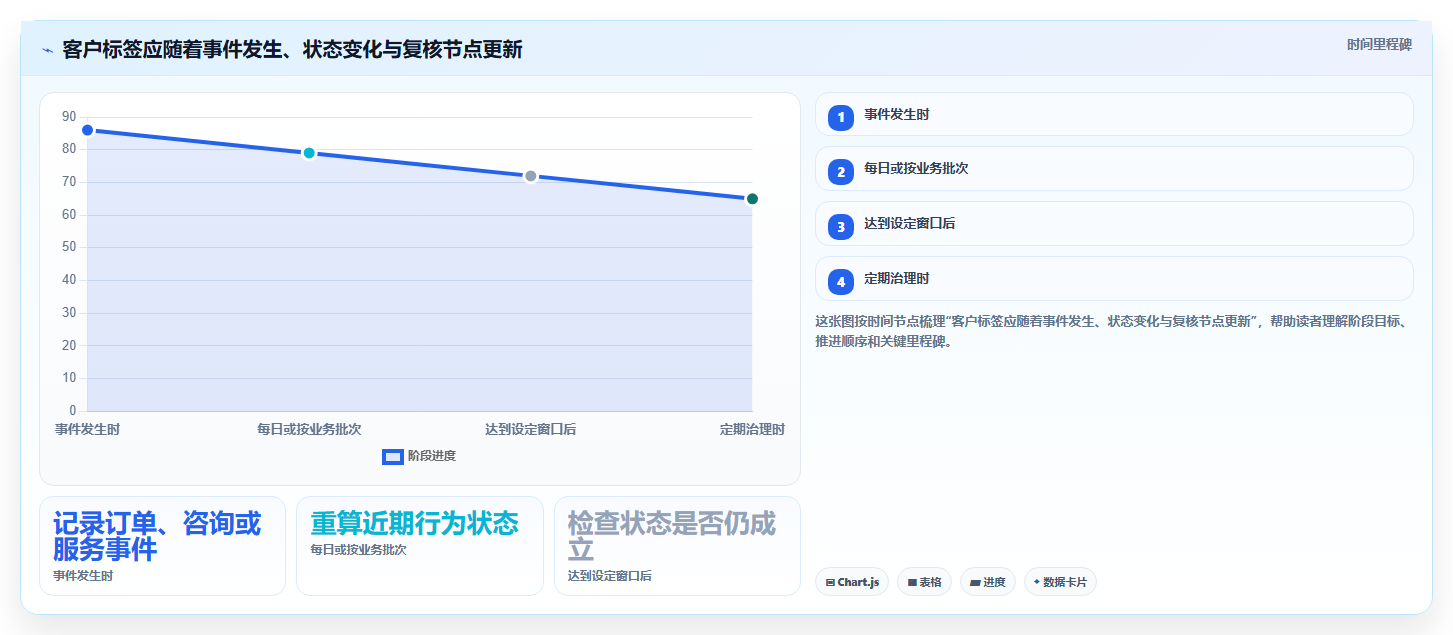The height and width of the screenshot is (635, 1453).
Task: Click x-axis label 定期治理时 under chart
Action: (x=752, y=429)
